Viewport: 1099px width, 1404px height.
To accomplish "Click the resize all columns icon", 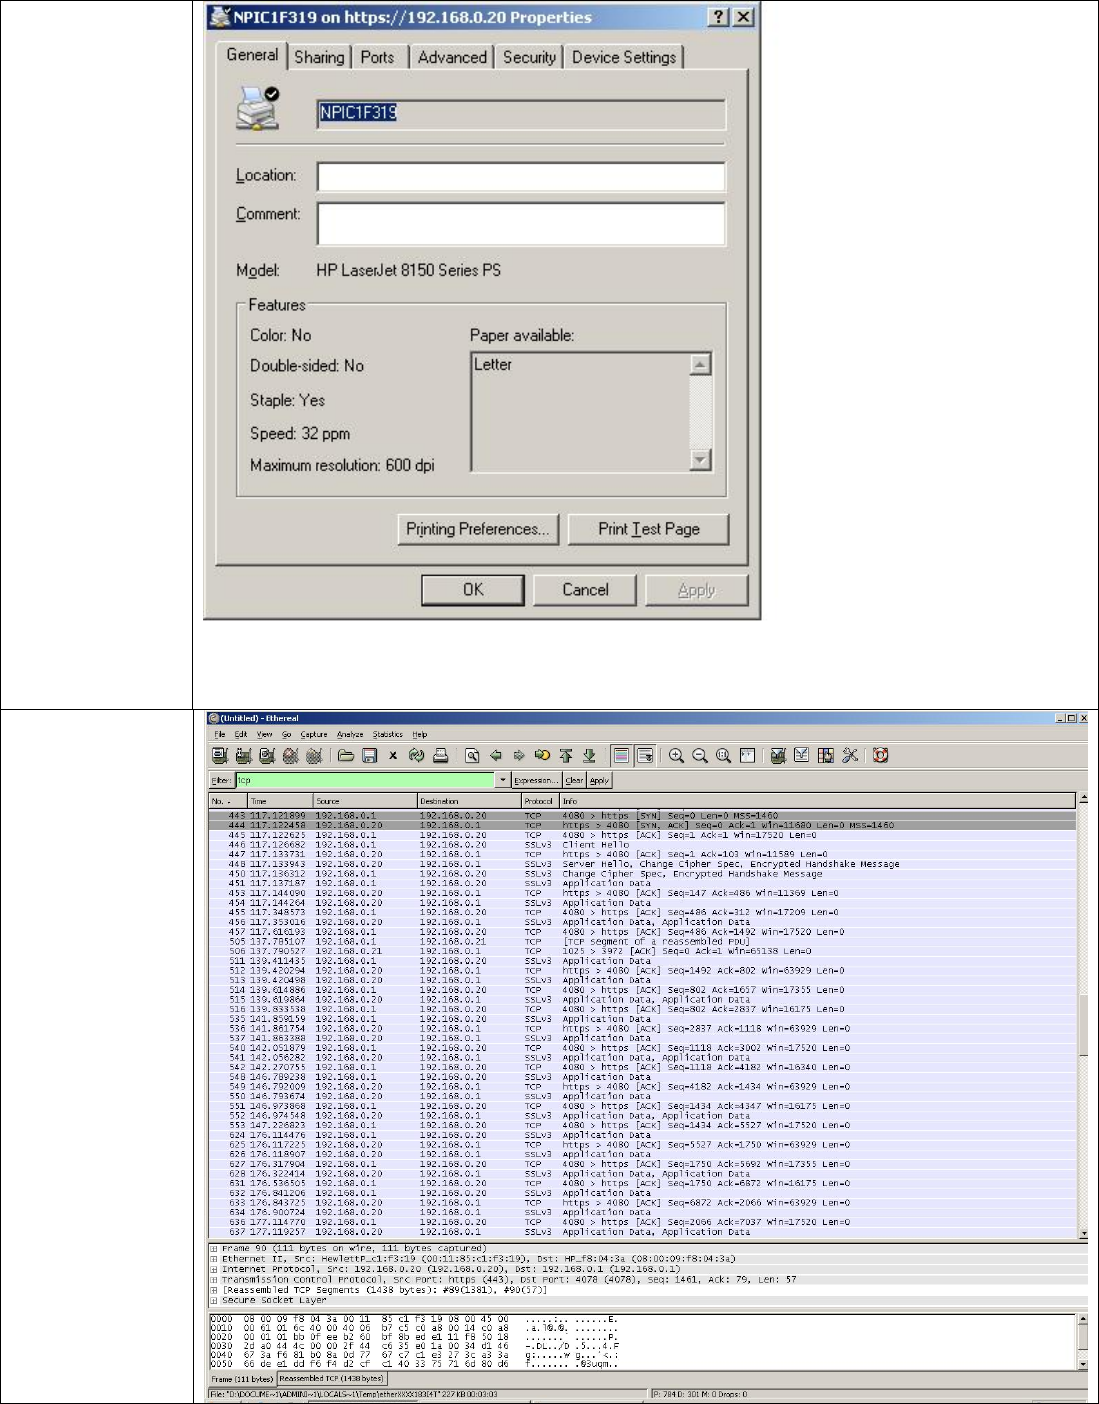I will pyautogui.click(x=747, y=756).
